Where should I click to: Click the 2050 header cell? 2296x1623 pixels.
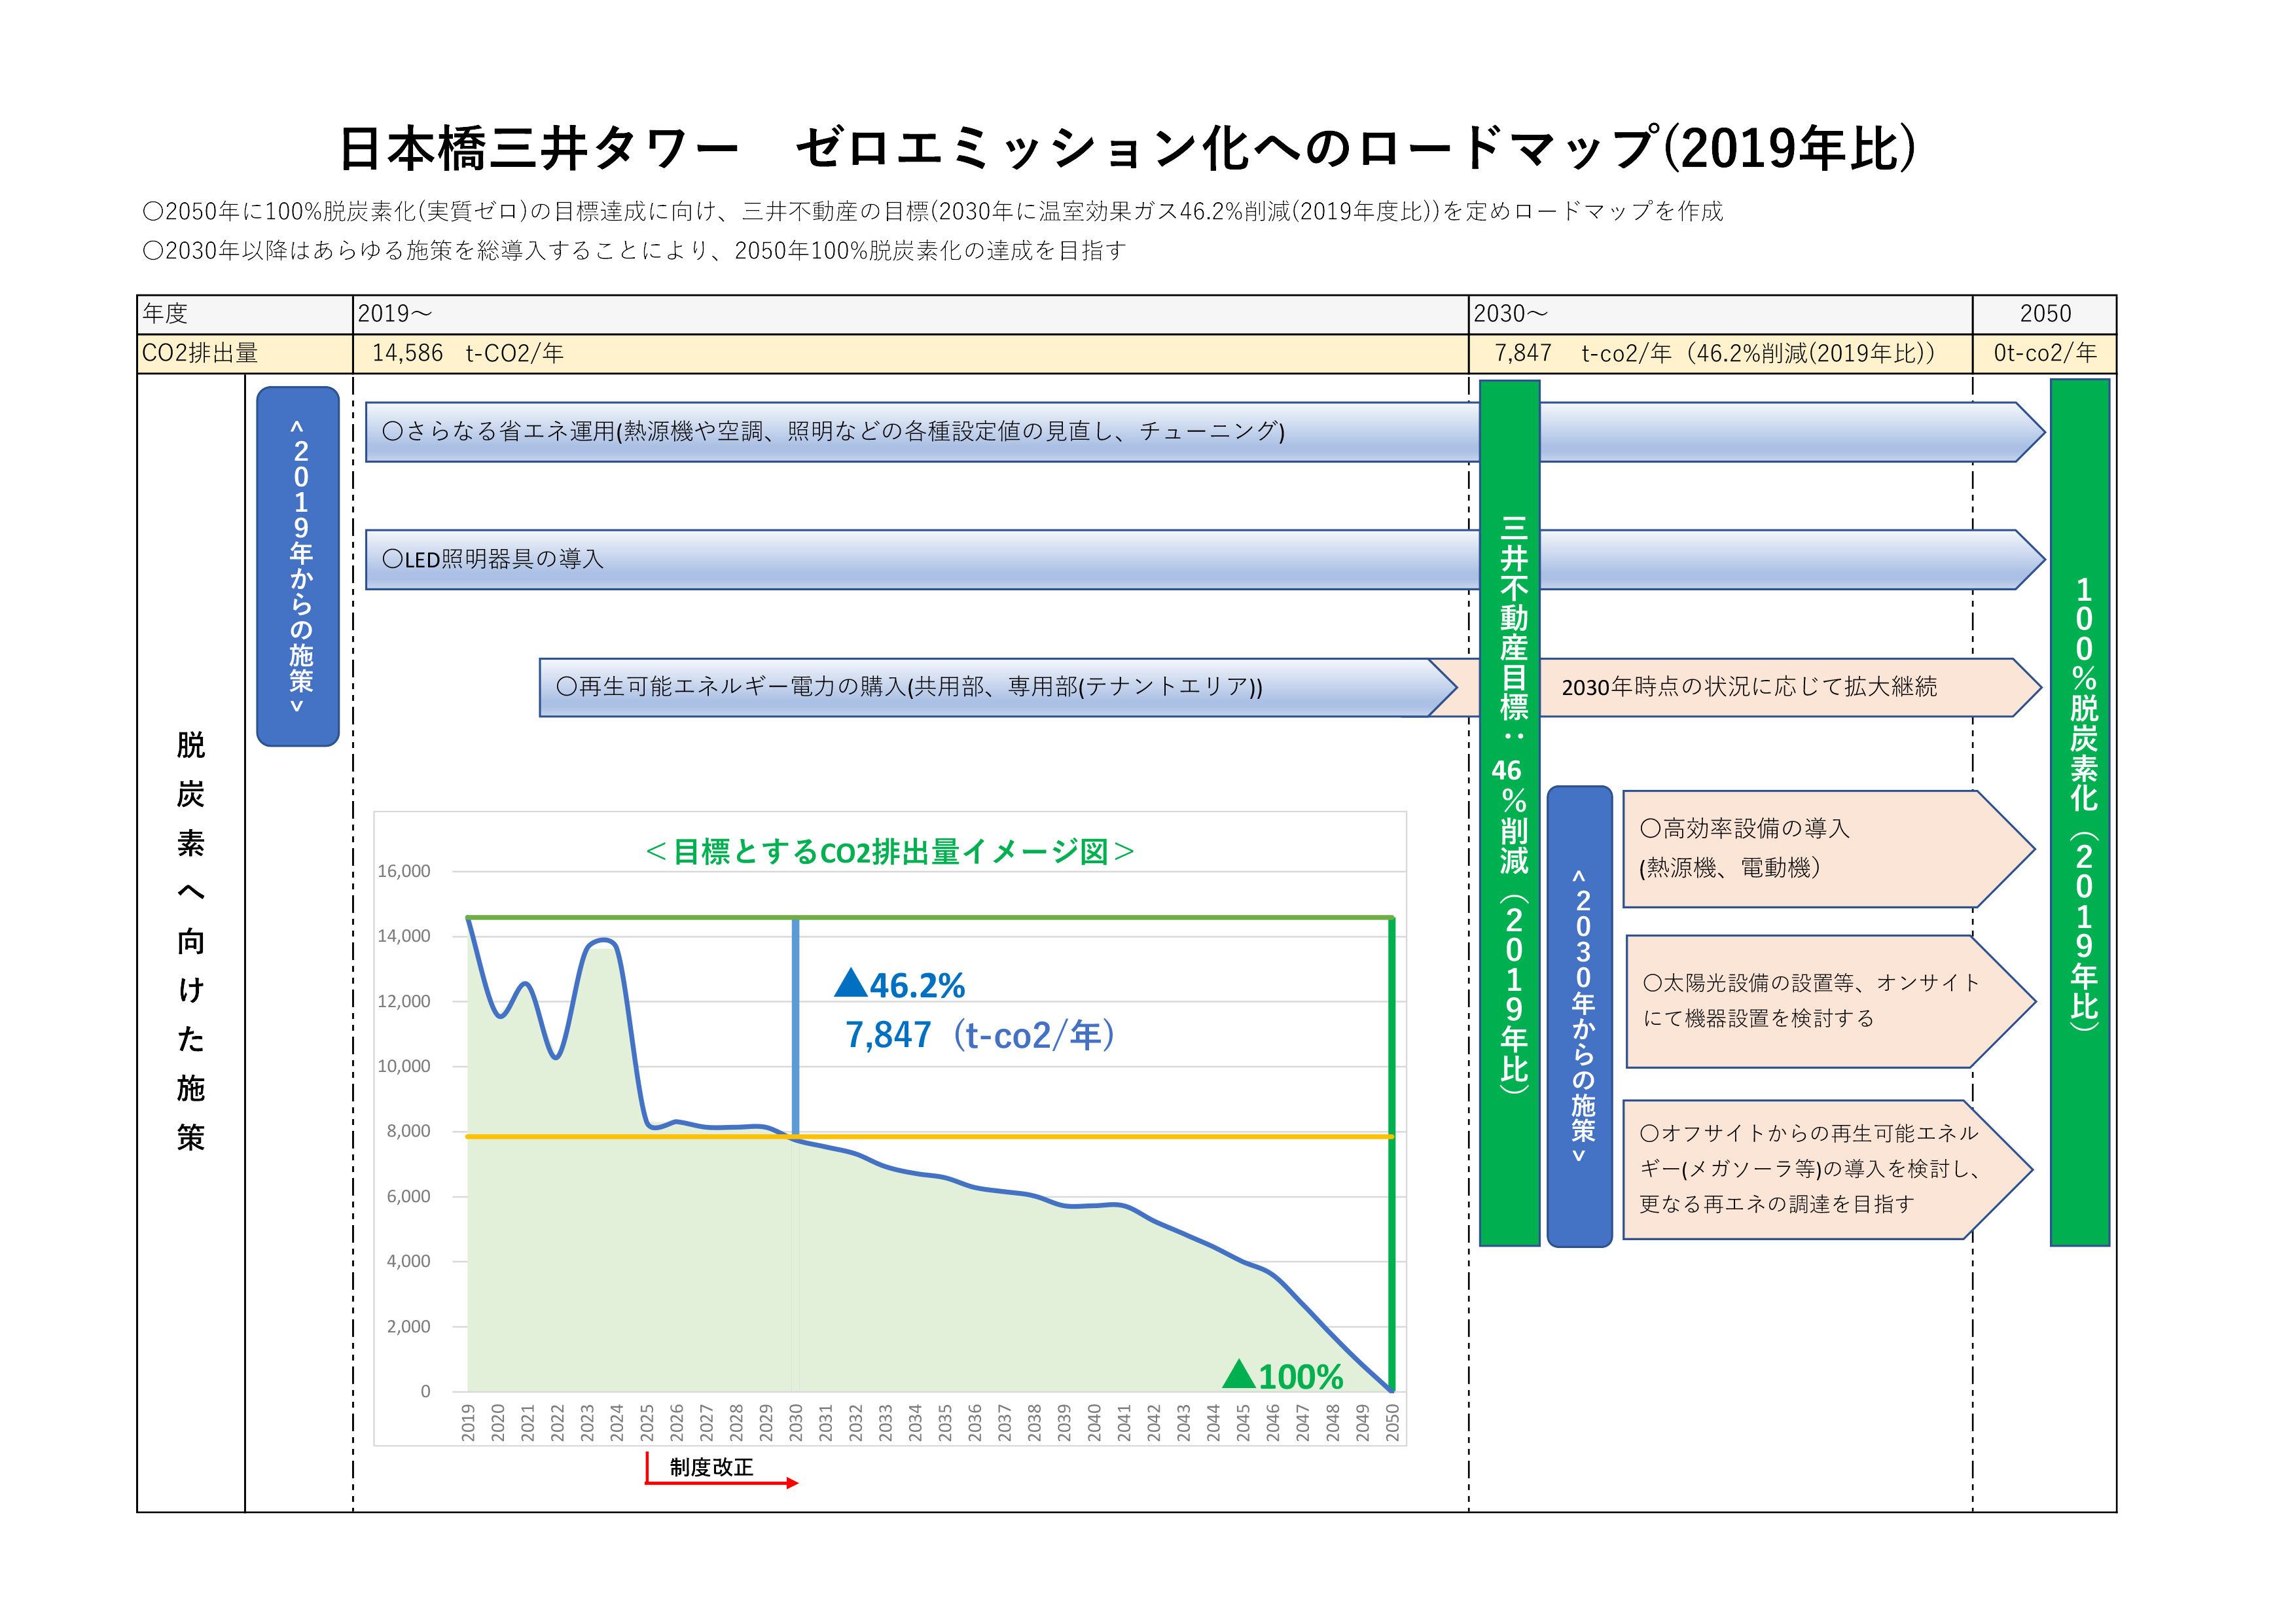pyautogui.click(x=2044, y=314)
